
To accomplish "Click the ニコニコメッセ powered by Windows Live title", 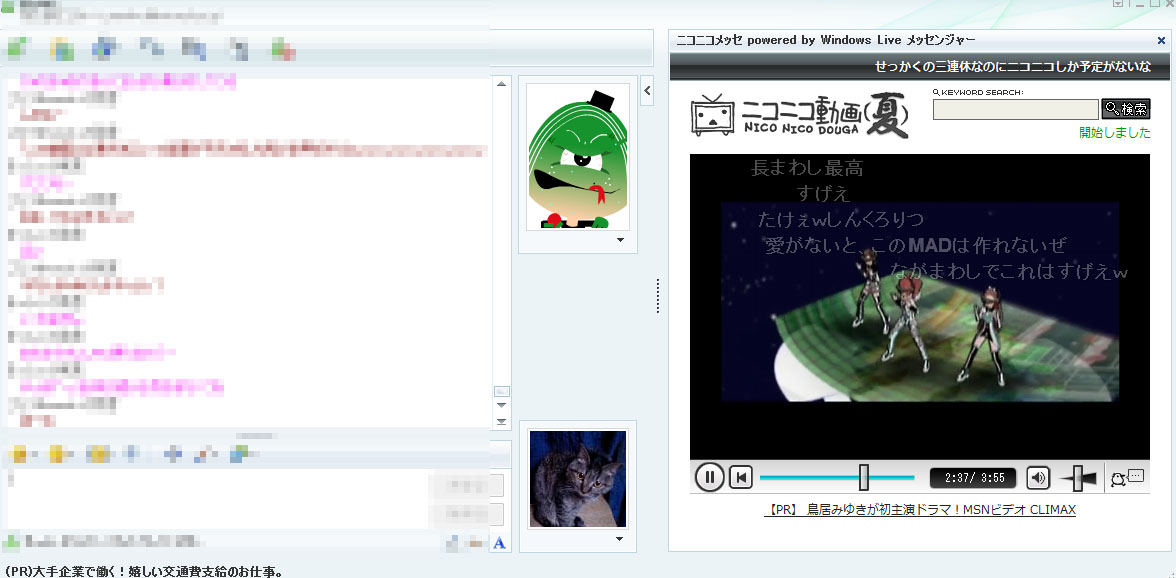I will [x=826, y=40].
